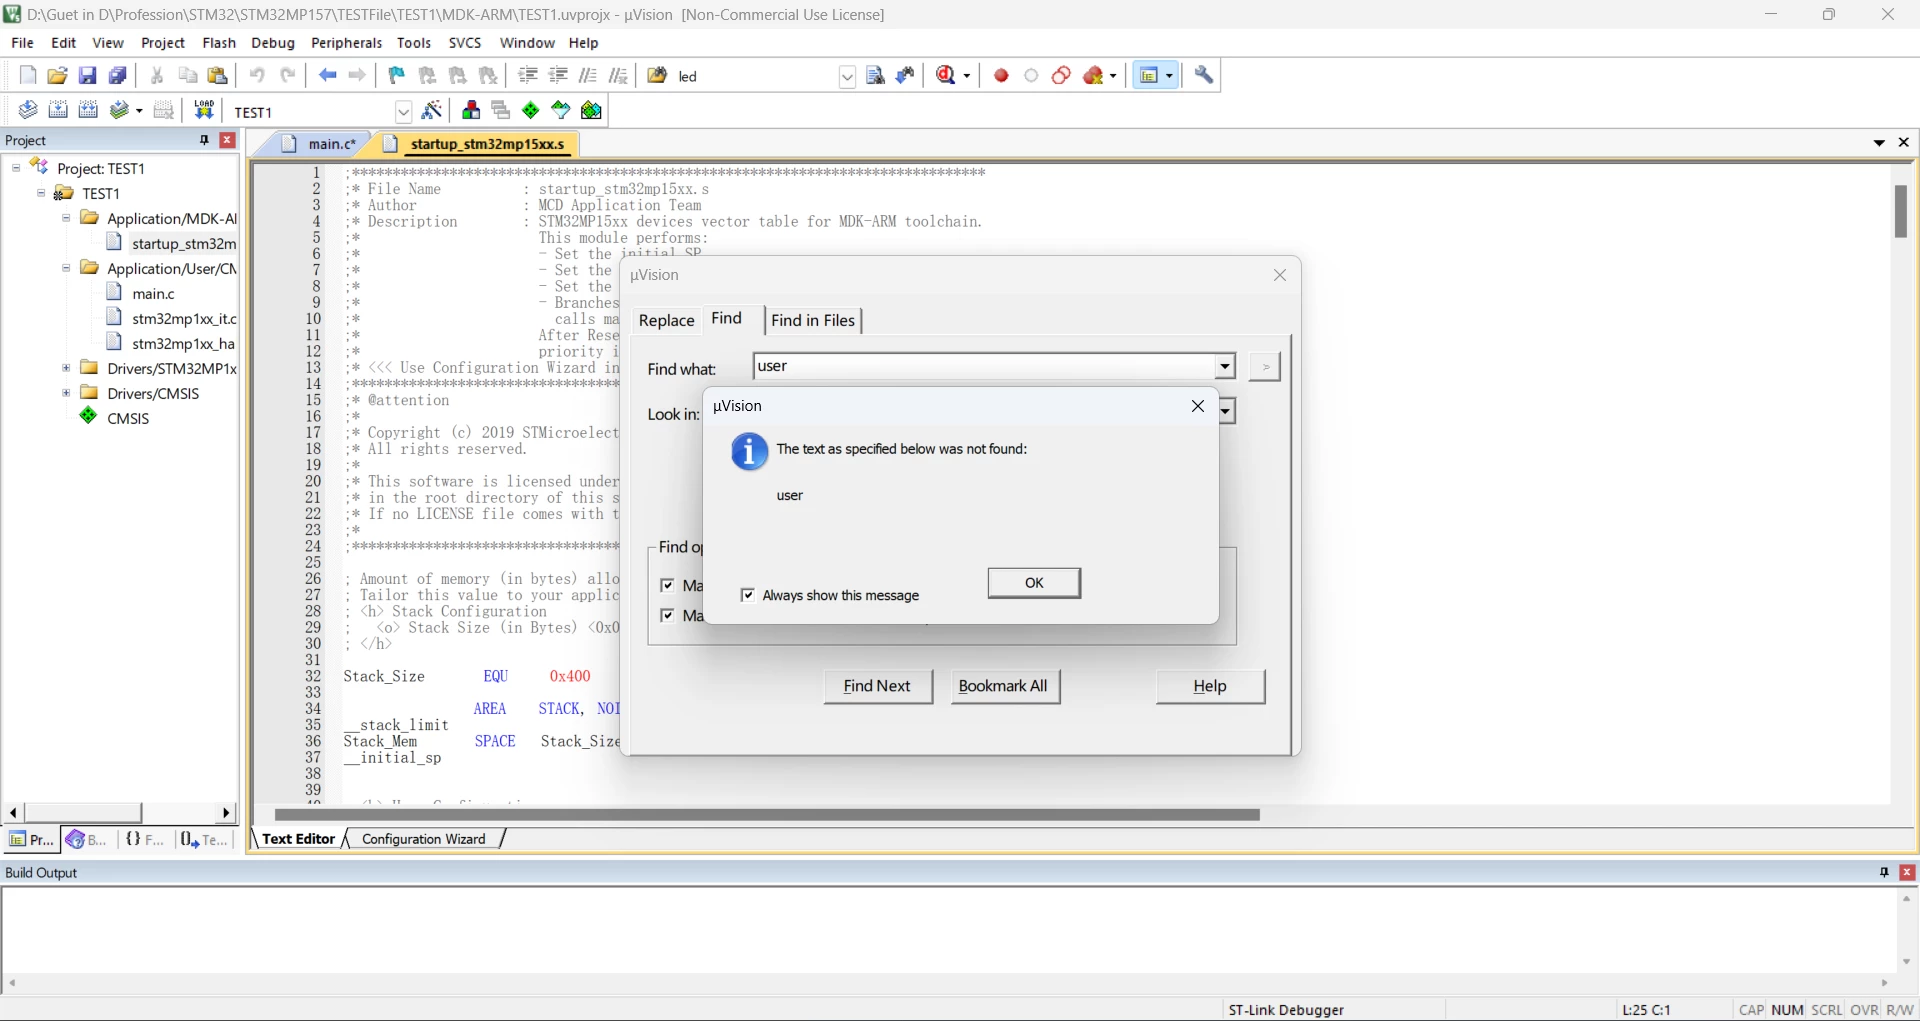Viewport: 1920px width, 1021px height.
Task: Navigate backwards with blue left arrow
Action: pos(327,76)
